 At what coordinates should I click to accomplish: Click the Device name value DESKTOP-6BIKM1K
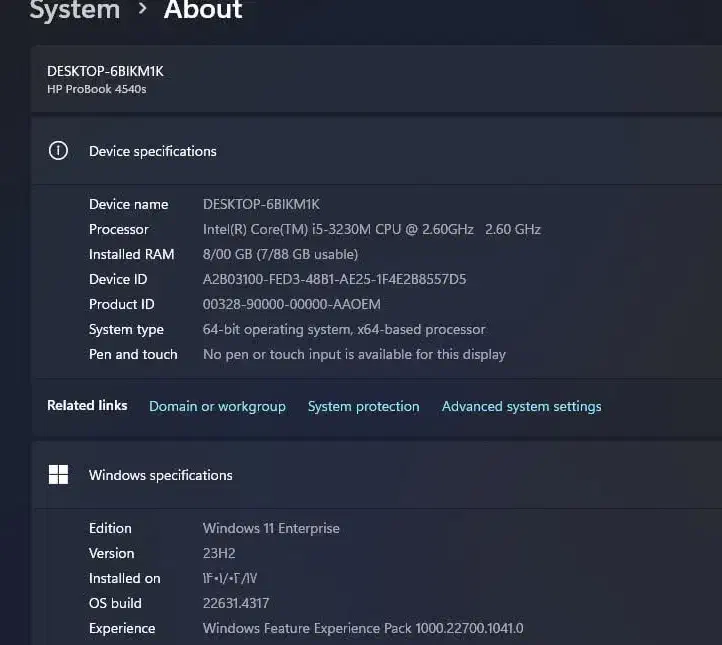(x=261, y=204)
